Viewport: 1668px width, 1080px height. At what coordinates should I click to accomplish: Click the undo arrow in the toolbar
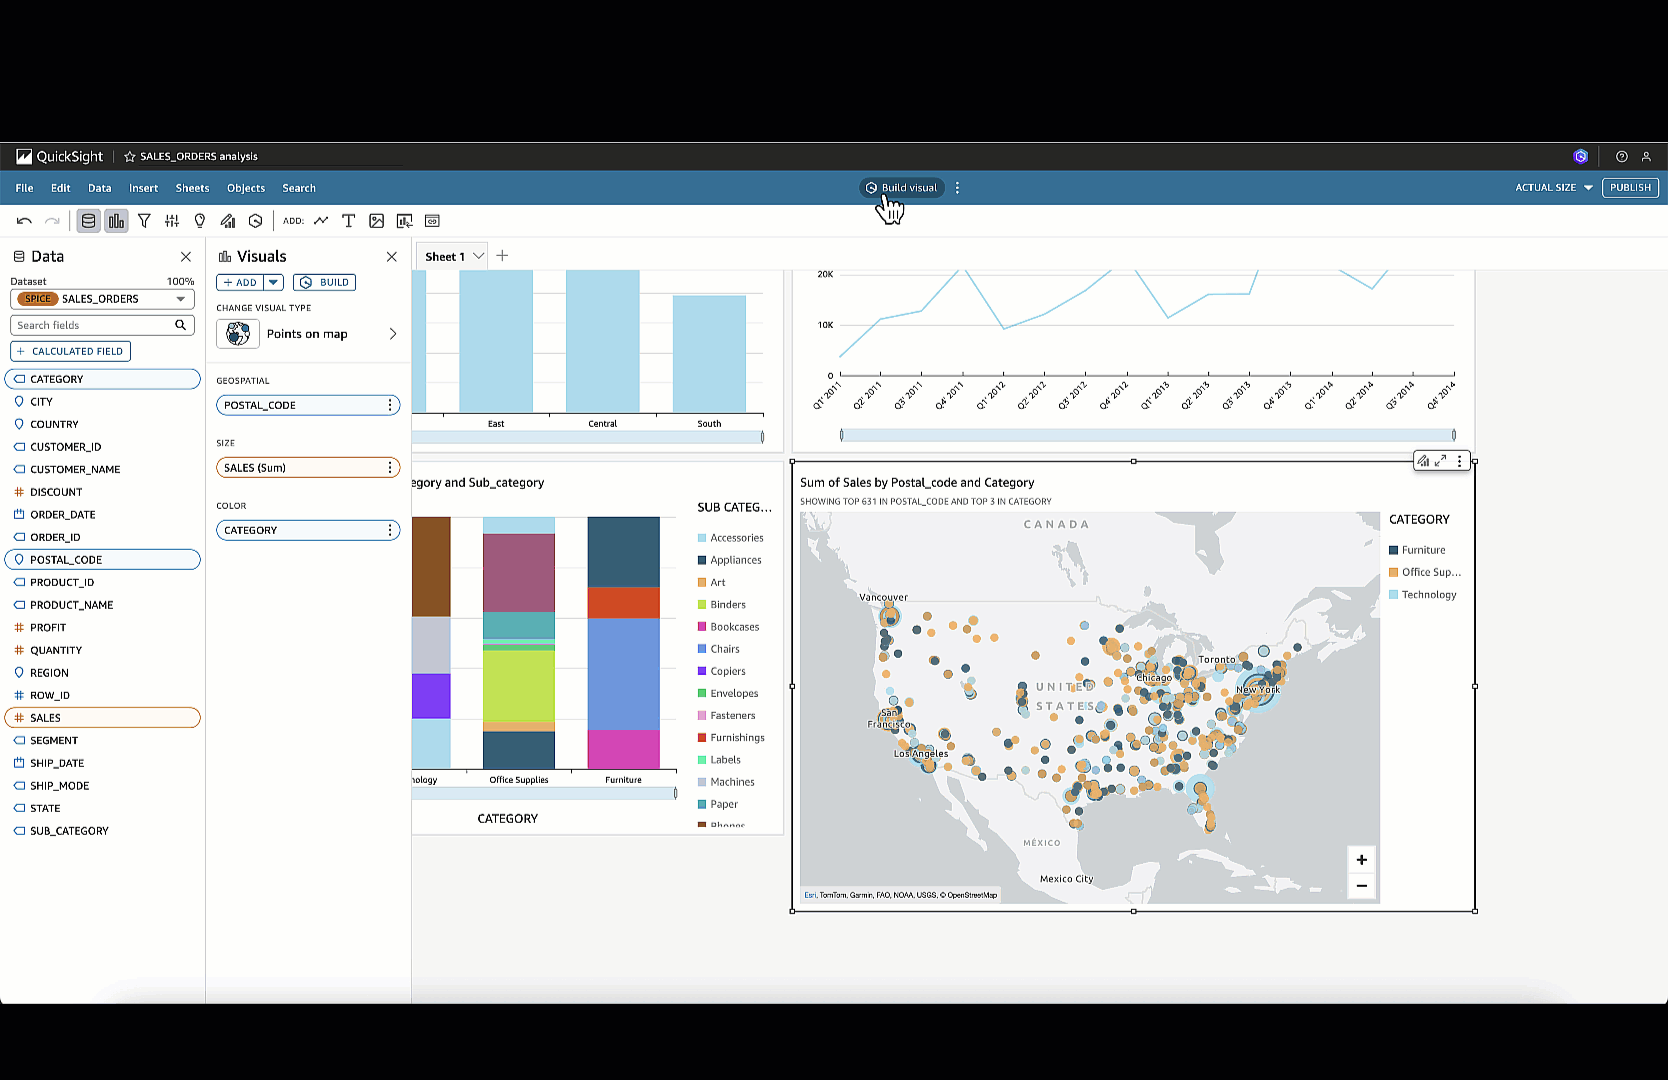pyautogui.click(x=24, y=221)
